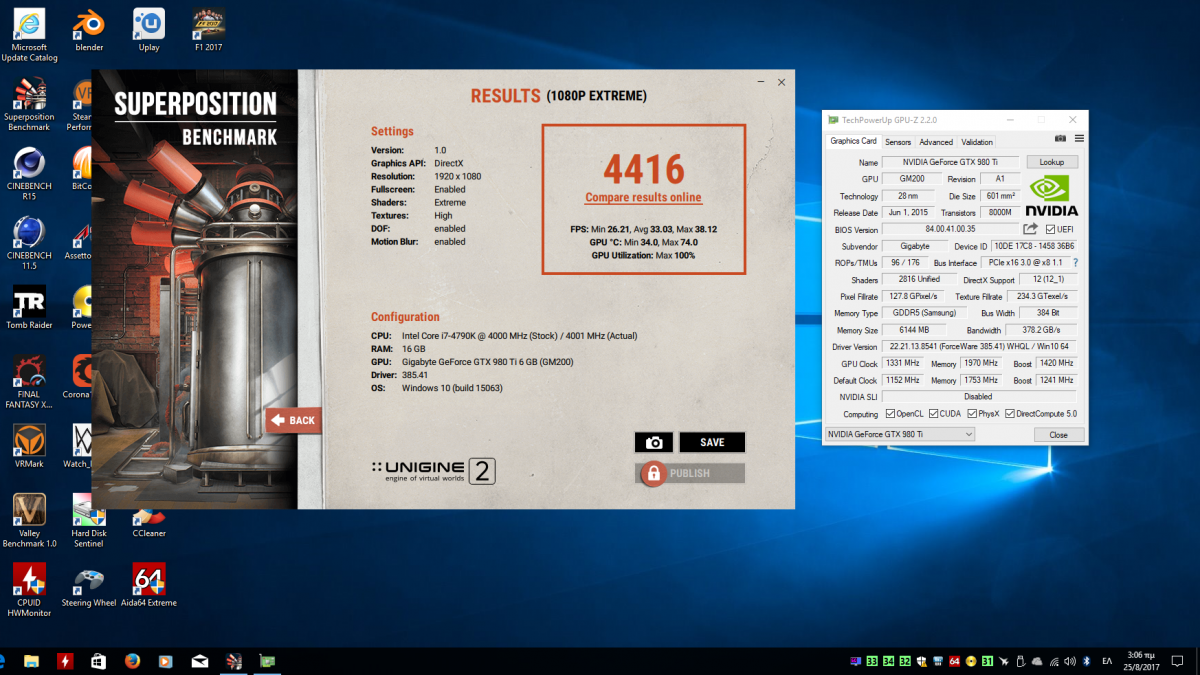Switch to the Validation tab in GPU-Z
1200x675 pixels.
point(977,142)
